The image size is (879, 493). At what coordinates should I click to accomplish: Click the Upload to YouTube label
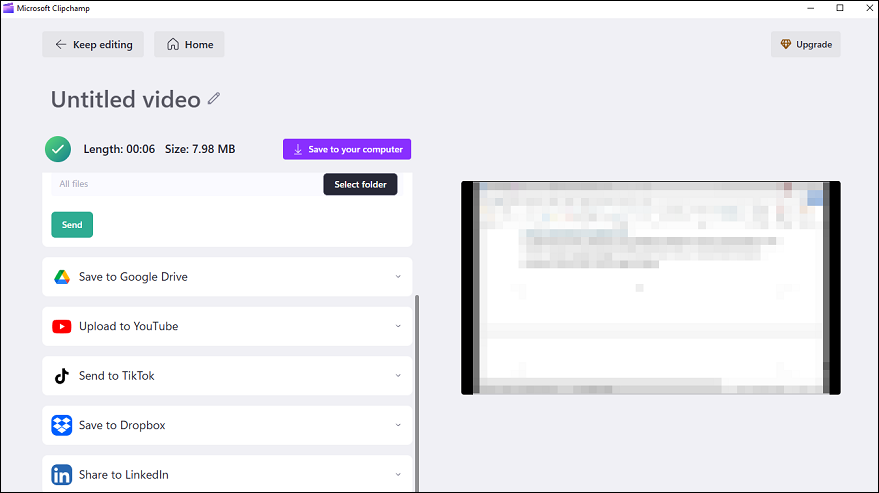point(128,326)
